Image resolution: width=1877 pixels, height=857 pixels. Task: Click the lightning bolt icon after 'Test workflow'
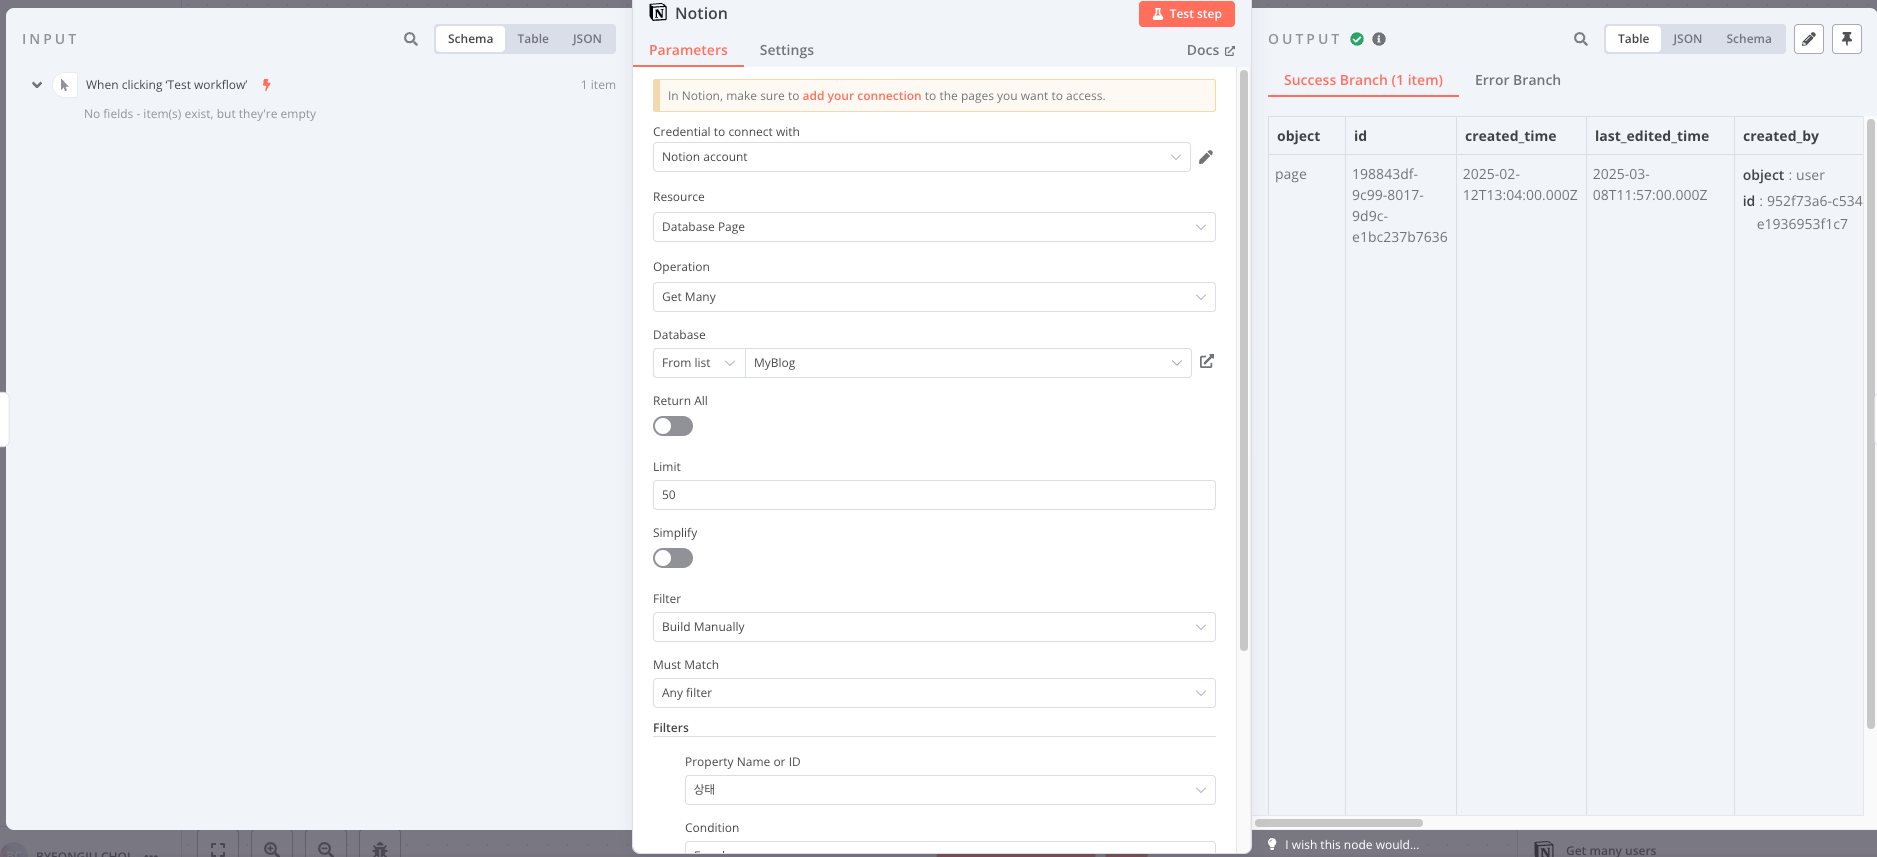coord(266,85)
